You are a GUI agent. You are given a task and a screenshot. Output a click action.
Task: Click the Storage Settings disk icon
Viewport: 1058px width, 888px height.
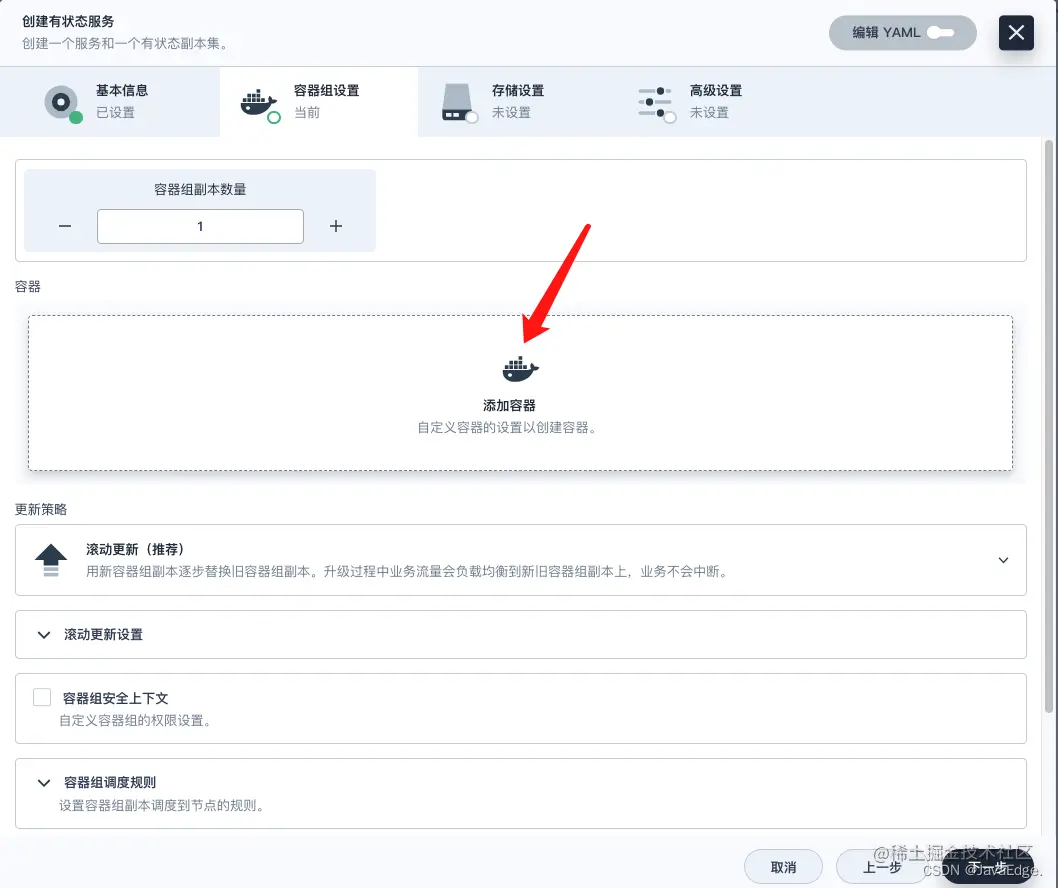coord(459,103)
